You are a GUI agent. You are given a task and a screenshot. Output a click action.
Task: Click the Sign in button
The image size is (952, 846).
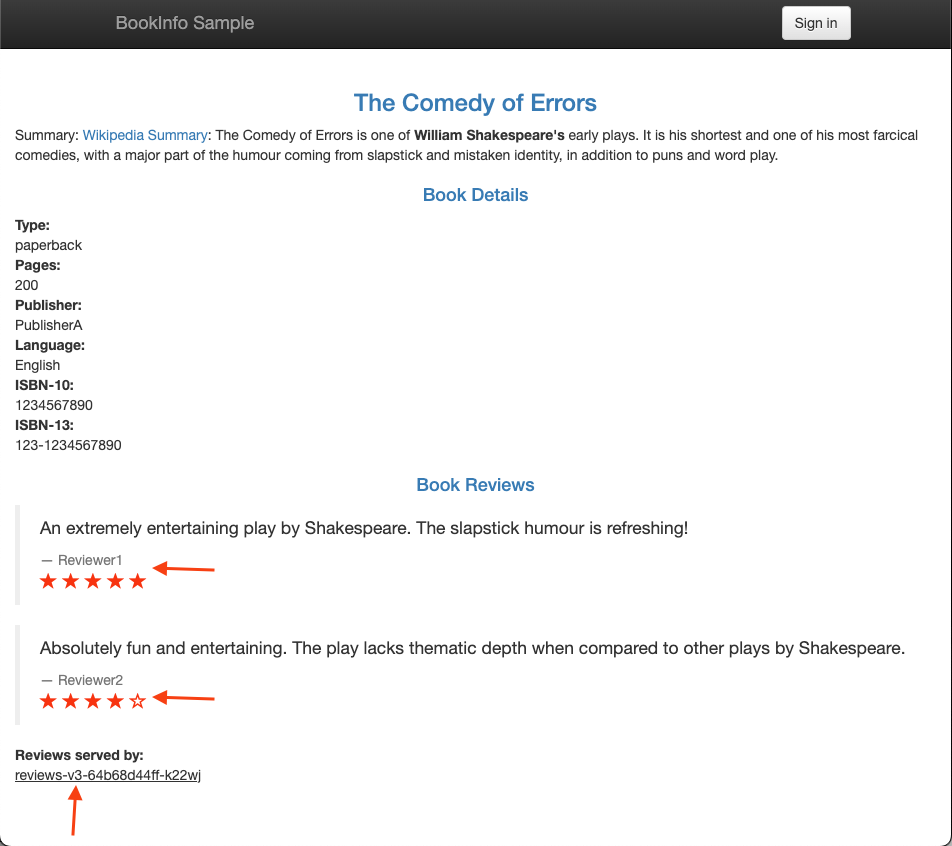click(816, 22)
